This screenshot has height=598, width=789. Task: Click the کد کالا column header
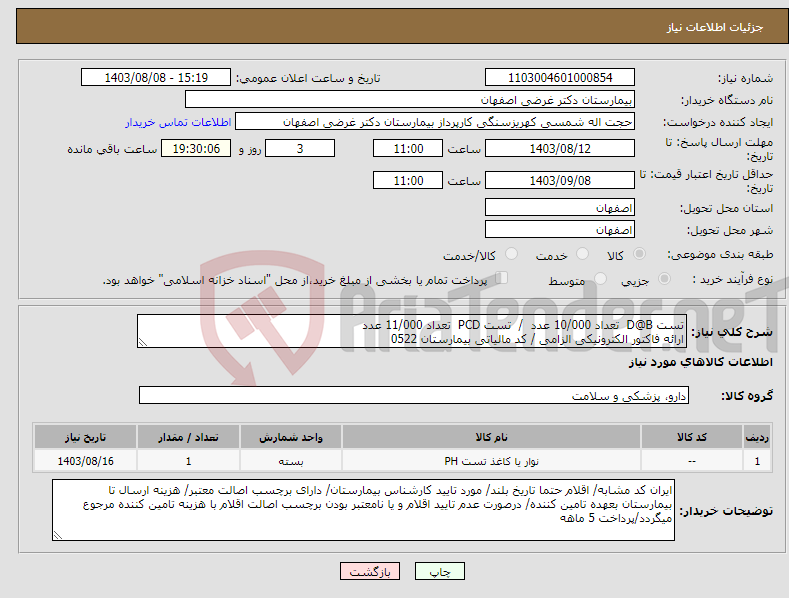(x=692, y=437)
